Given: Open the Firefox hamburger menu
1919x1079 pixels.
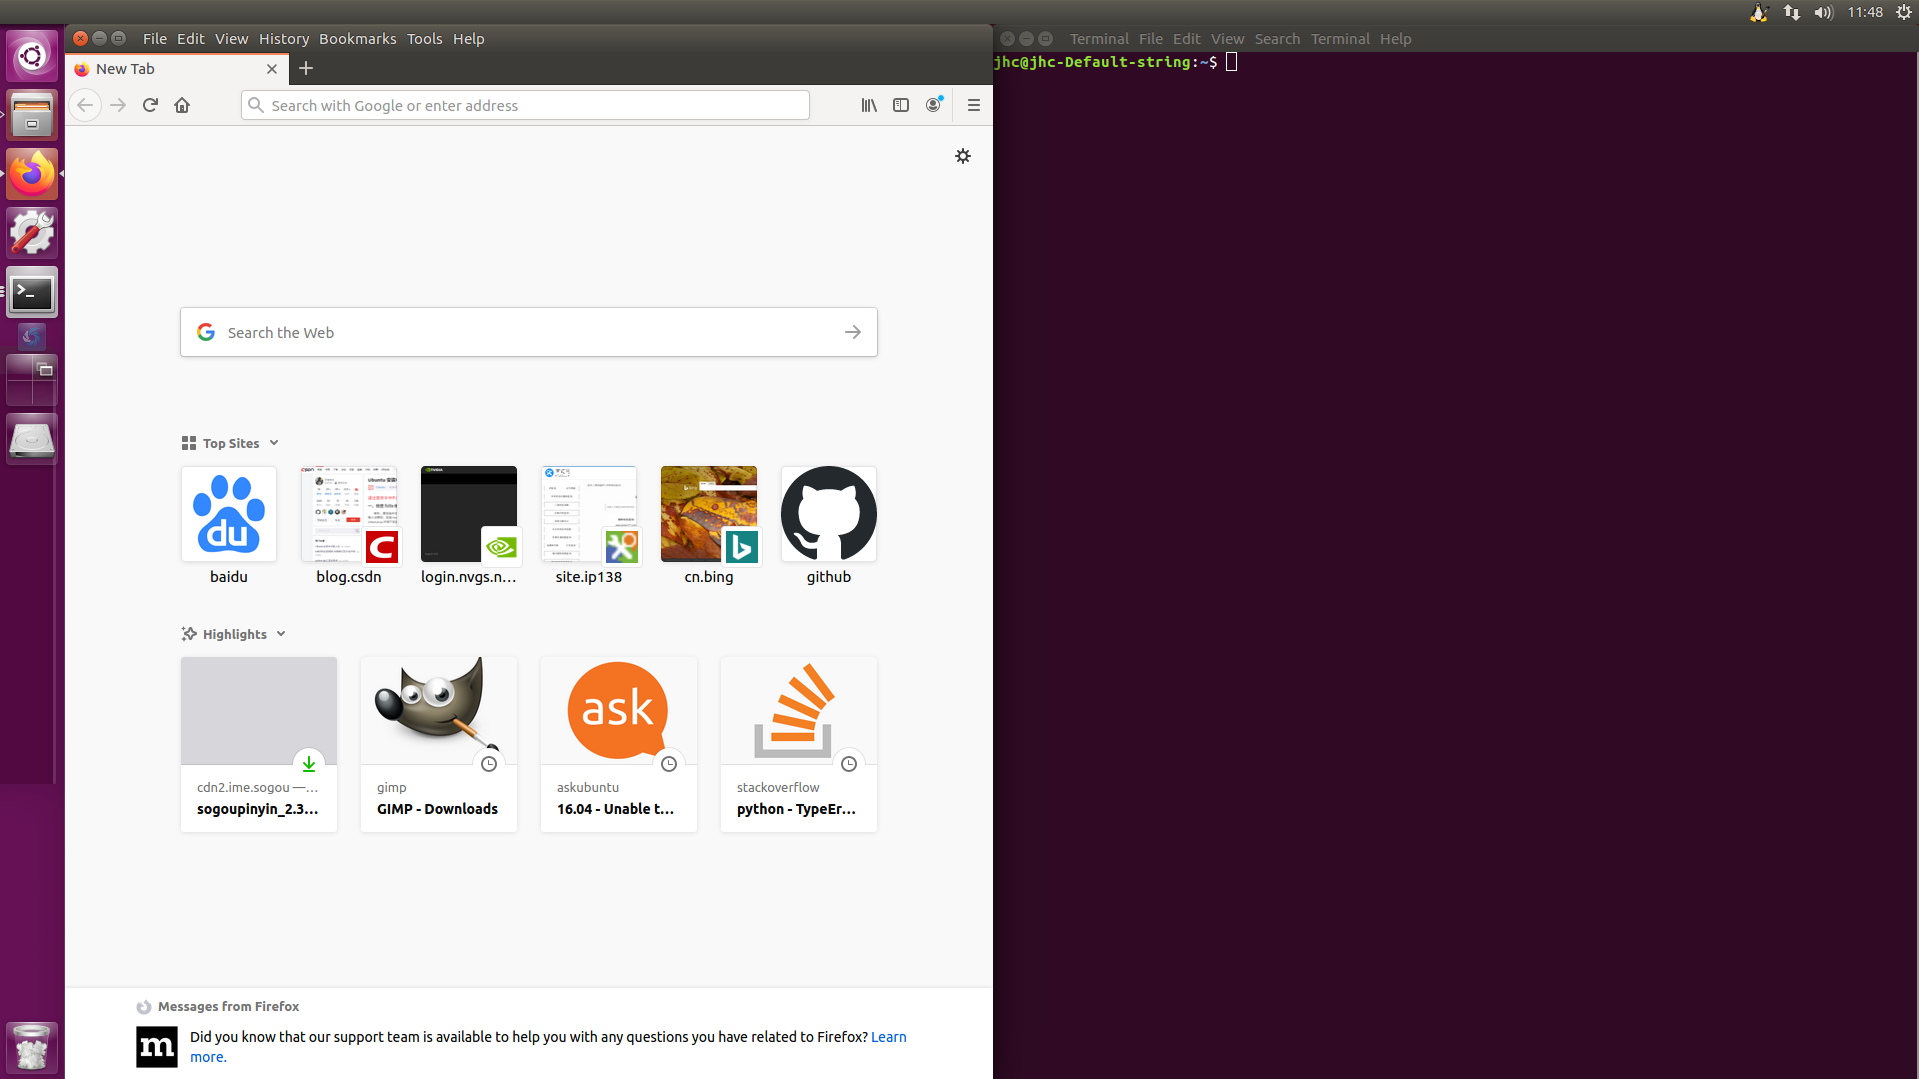Looking at the screenshot, I should [972, 105].
